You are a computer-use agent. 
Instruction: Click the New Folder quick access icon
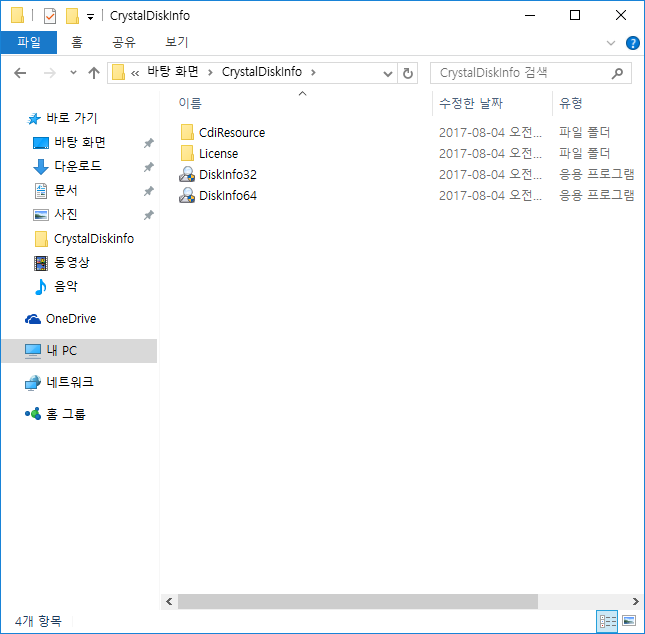tap(72, 16)
